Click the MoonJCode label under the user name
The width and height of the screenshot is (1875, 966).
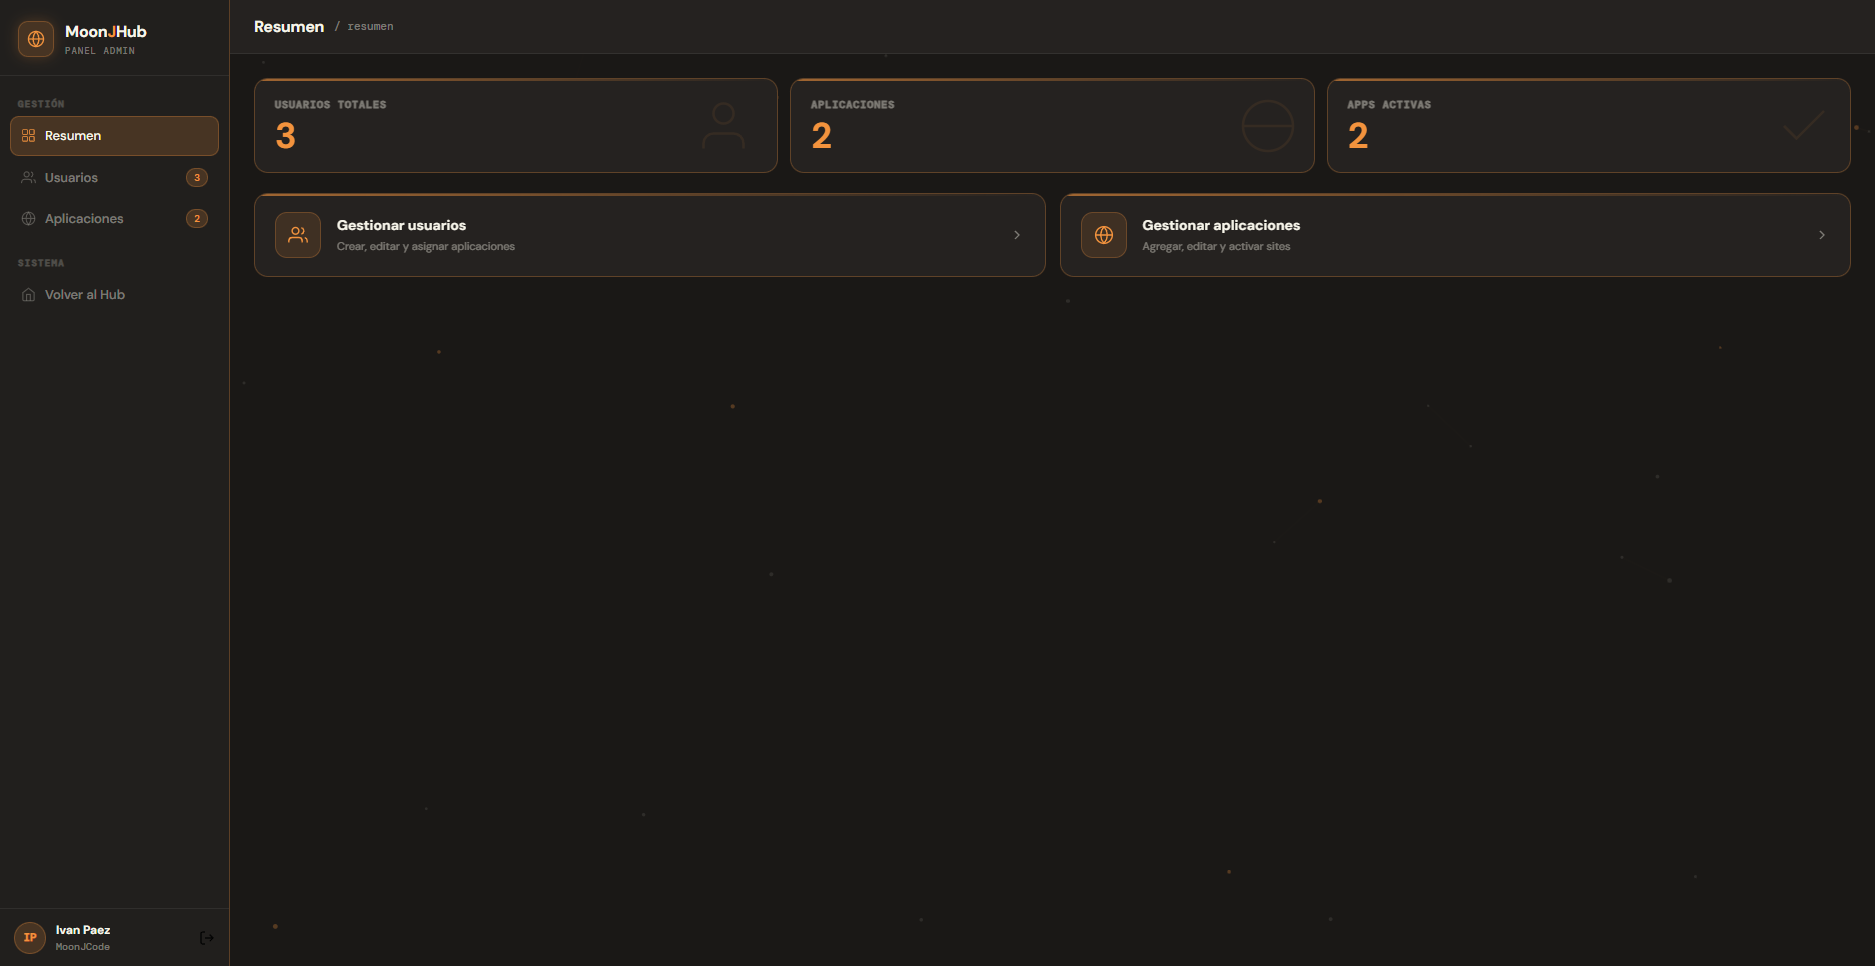[x=83, y=947]
